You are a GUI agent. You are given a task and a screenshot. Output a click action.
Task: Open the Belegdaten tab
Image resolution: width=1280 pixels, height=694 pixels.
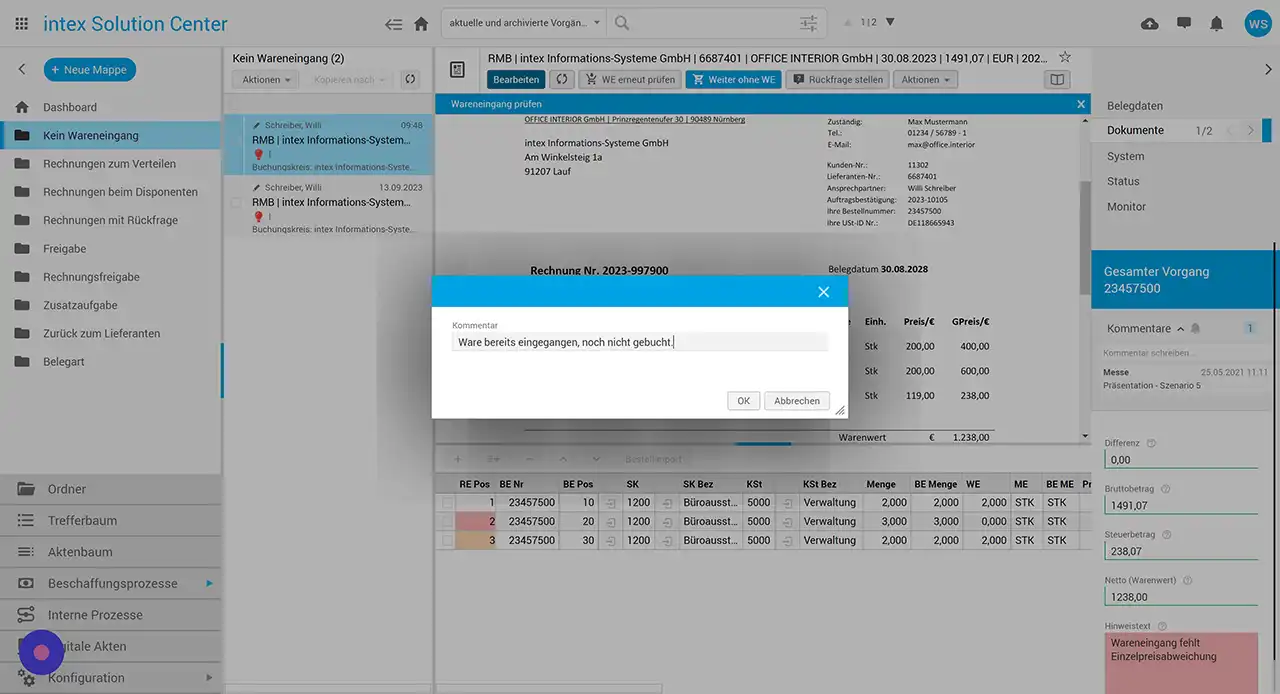pyautogui.click(x=1134, y=106)
